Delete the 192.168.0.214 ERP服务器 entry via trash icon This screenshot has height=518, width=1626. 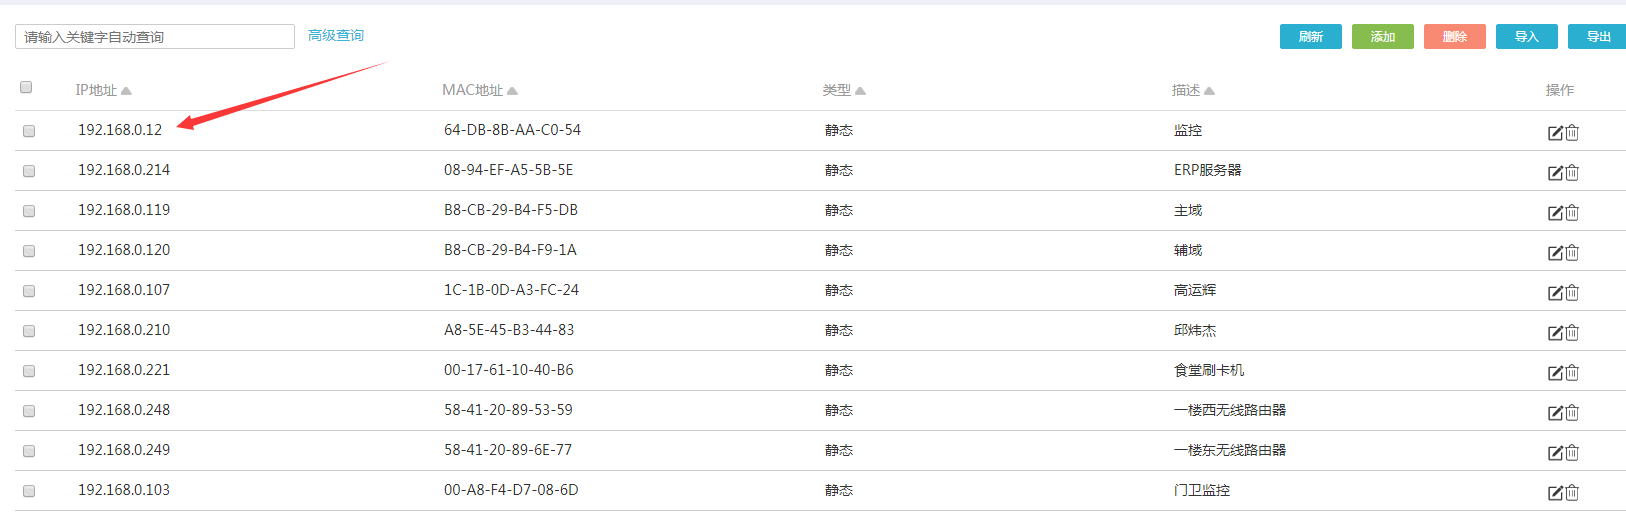coord(1572,173)
